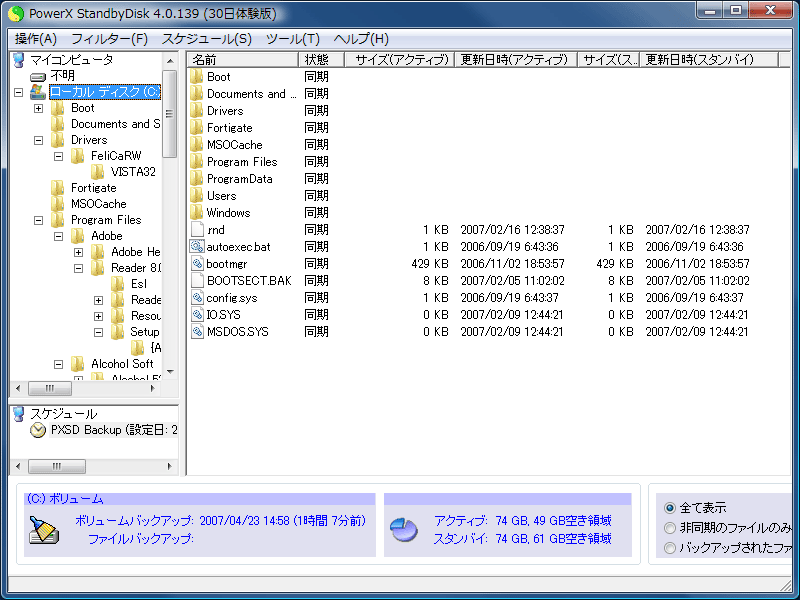Click the BOOTSECT.BAK file icon
This screenshot has width=800, height=600.
tap(197, 281)
